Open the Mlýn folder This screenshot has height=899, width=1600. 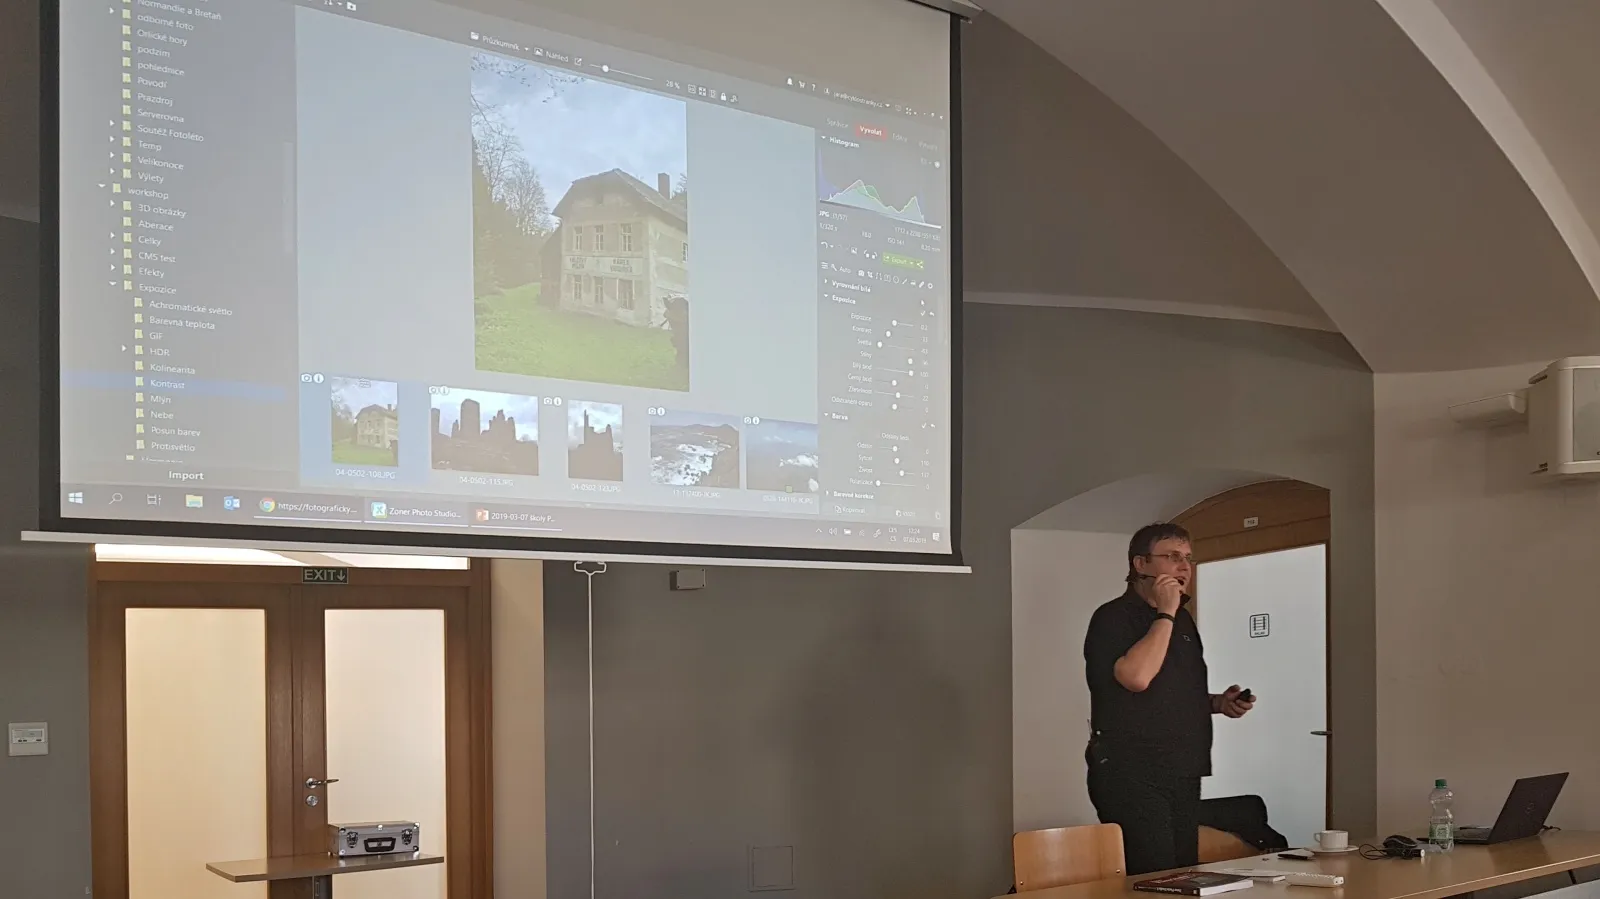(160, 399)
